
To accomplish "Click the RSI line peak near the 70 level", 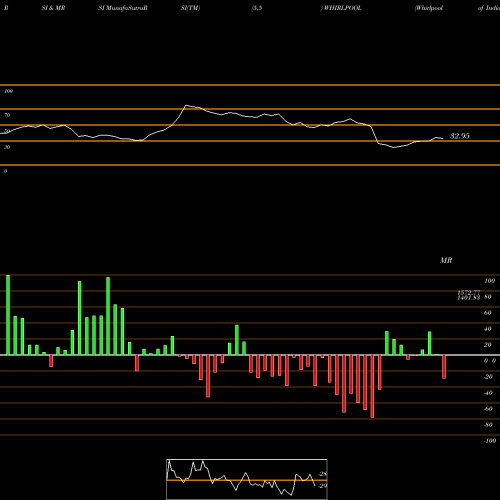I will pyautogui.click(x=186, y=105).
